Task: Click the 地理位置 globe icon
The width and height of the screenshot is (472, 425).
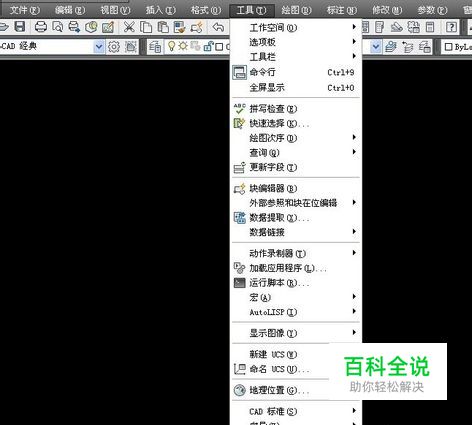Action: pyautogui.click(x=239, y=390)
